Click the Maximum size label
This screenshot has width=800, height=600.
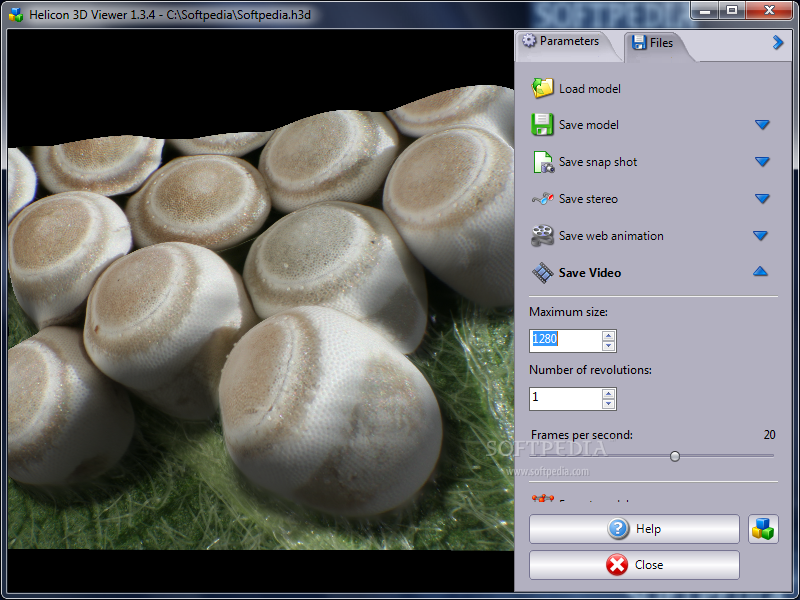point(568,312)
